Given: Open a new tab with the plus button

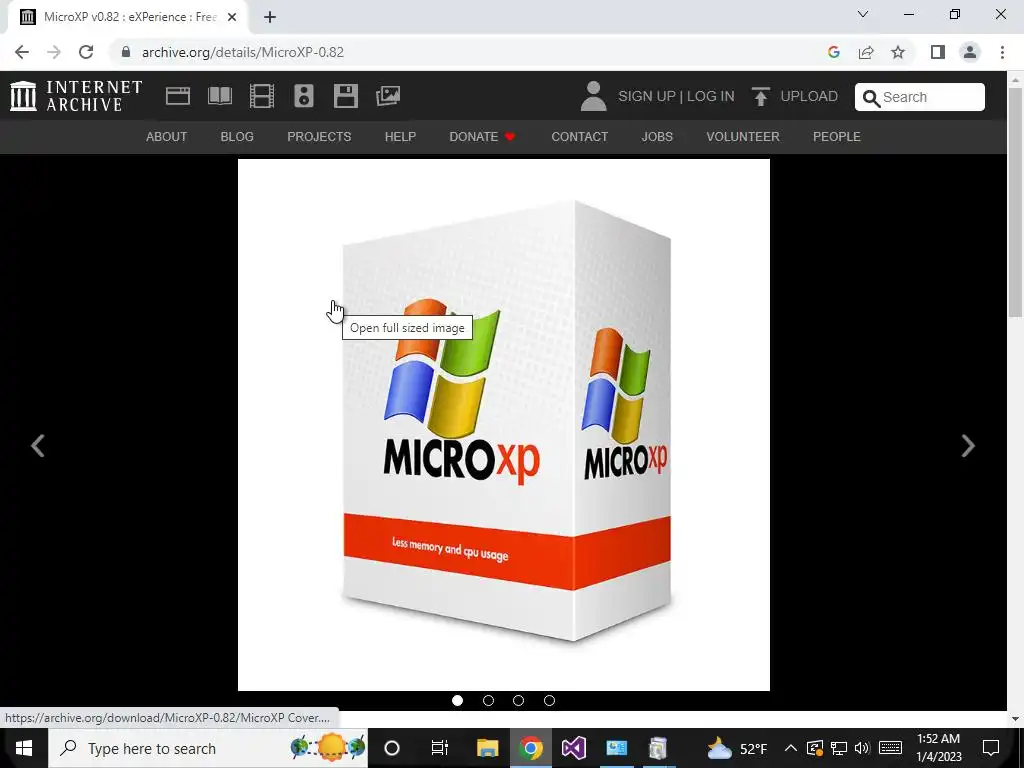Looking at the screenshot, I should point(270,17).
